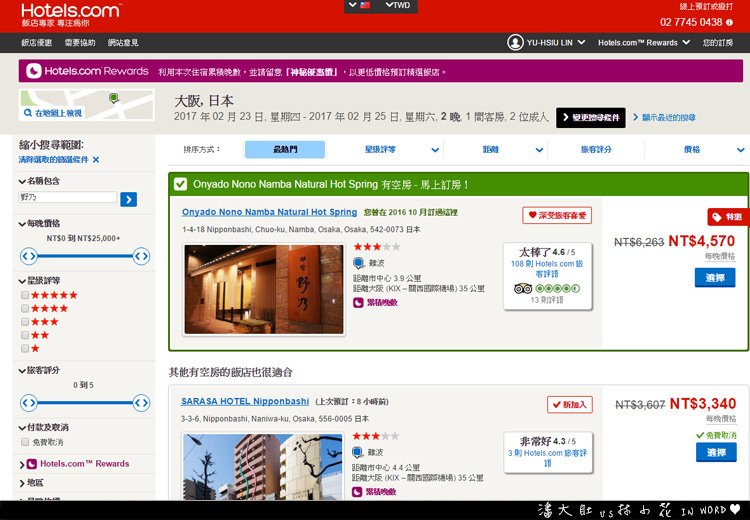
Task: Click 累積晚數 icon for SARASA HOTEL
Action: coord(357,492)
